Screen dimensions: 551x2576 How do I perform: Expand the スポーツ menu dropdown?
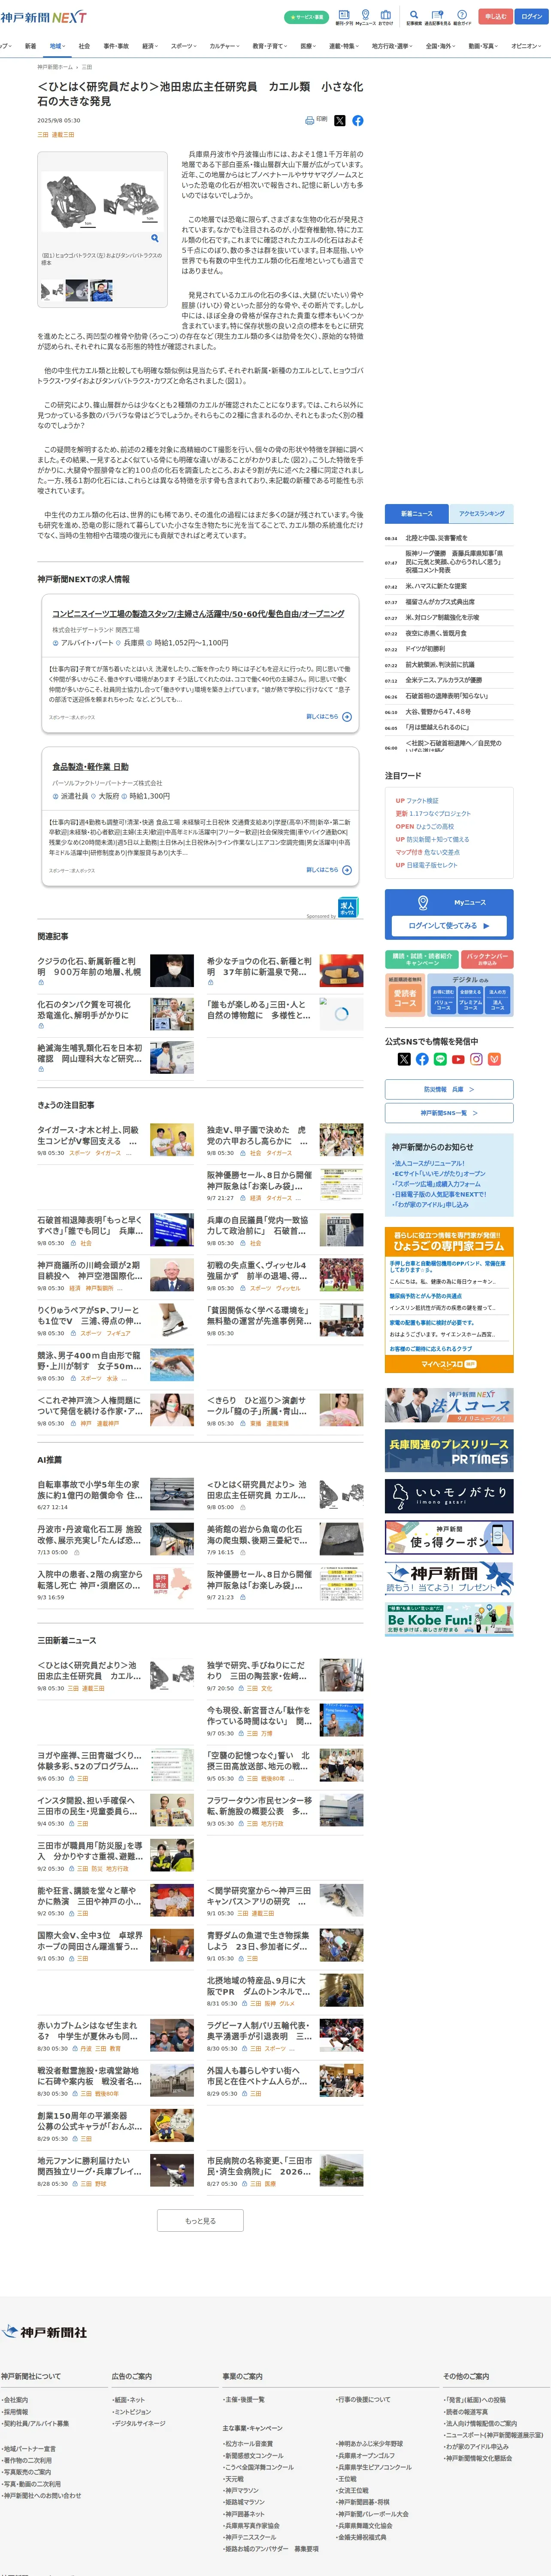coord(185,46)
